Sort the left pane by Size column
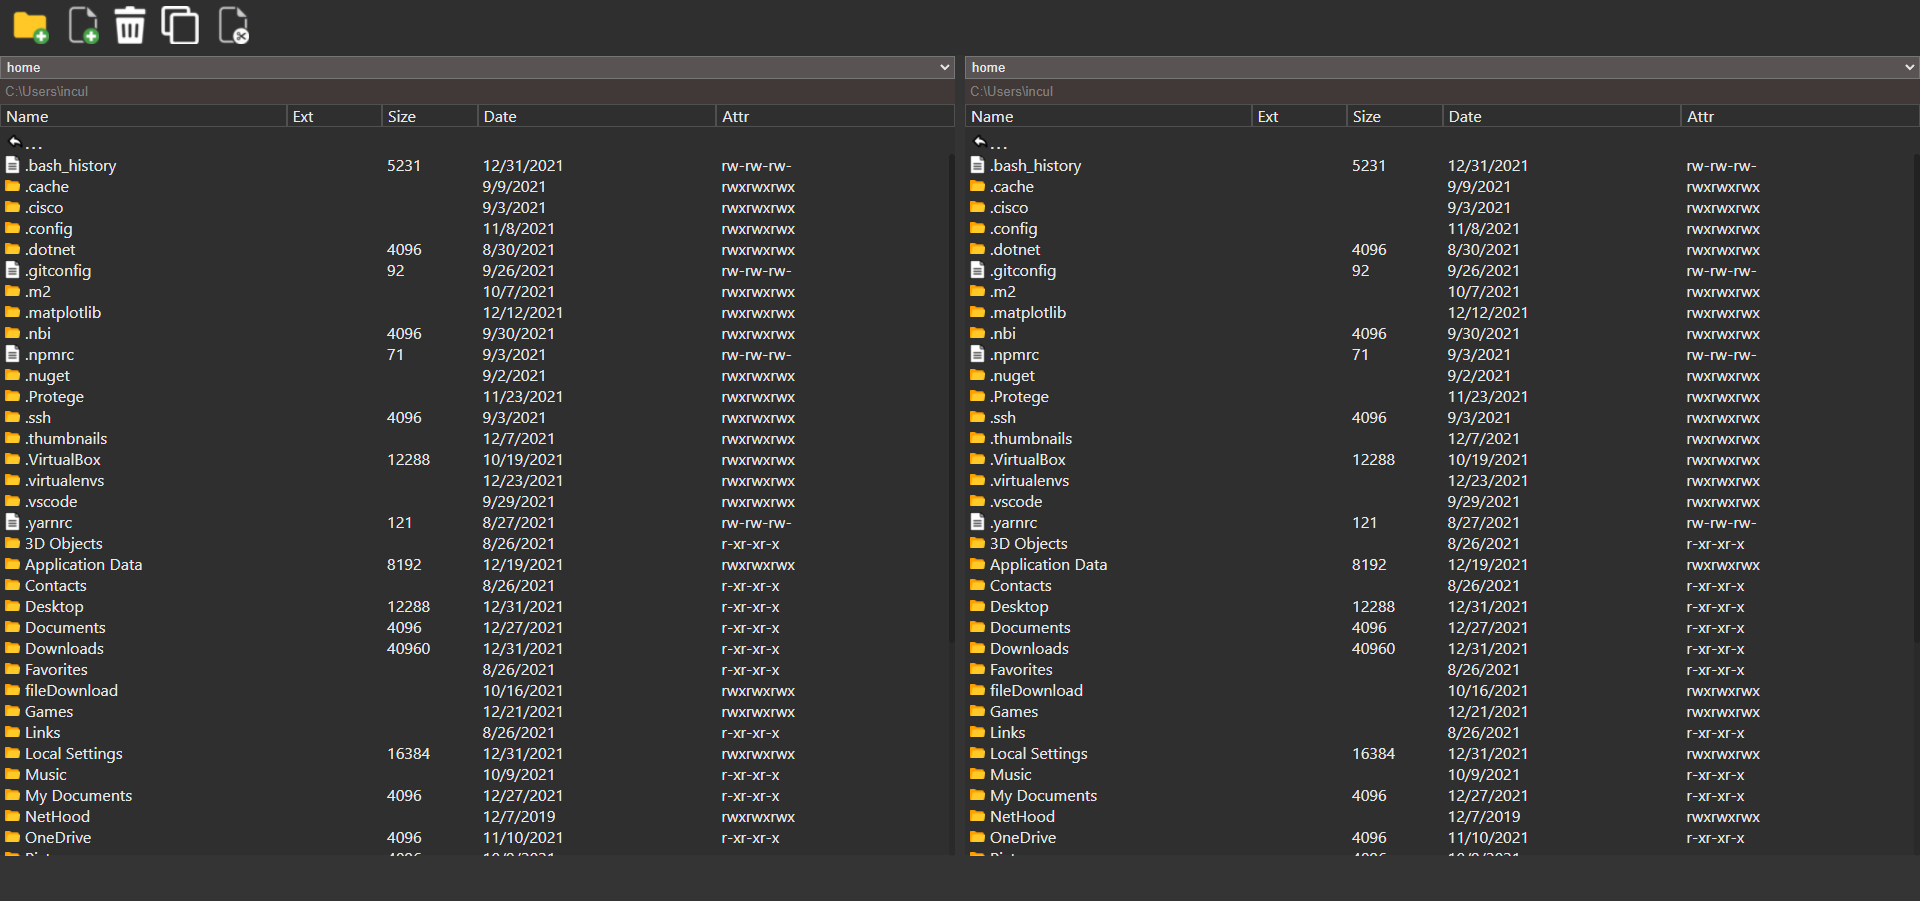This screenshot has width=1920, height=901. pyautogui.click(x=430, y=116)
